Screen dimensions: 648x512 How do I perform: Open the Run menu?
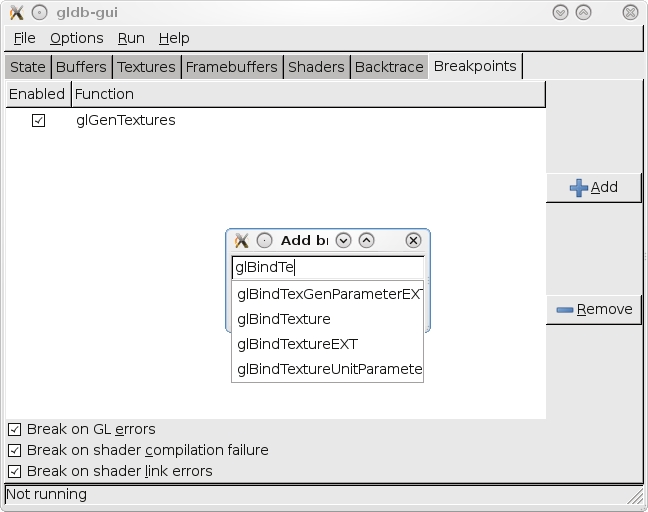131,38
